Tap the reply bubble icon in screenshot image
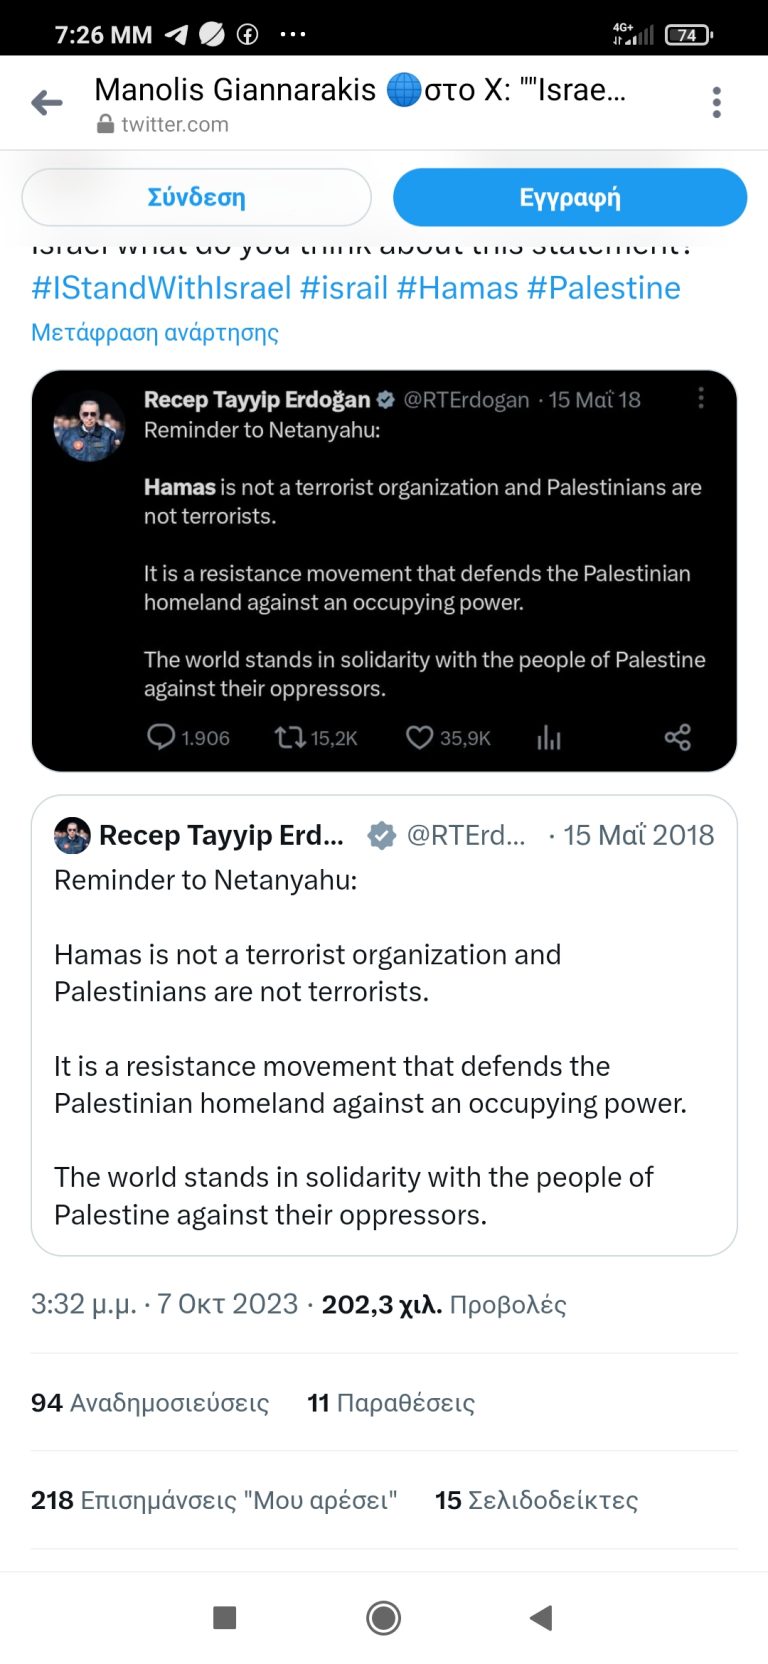The width and height of the screenshot is (768, 1664). coord(160,738)
